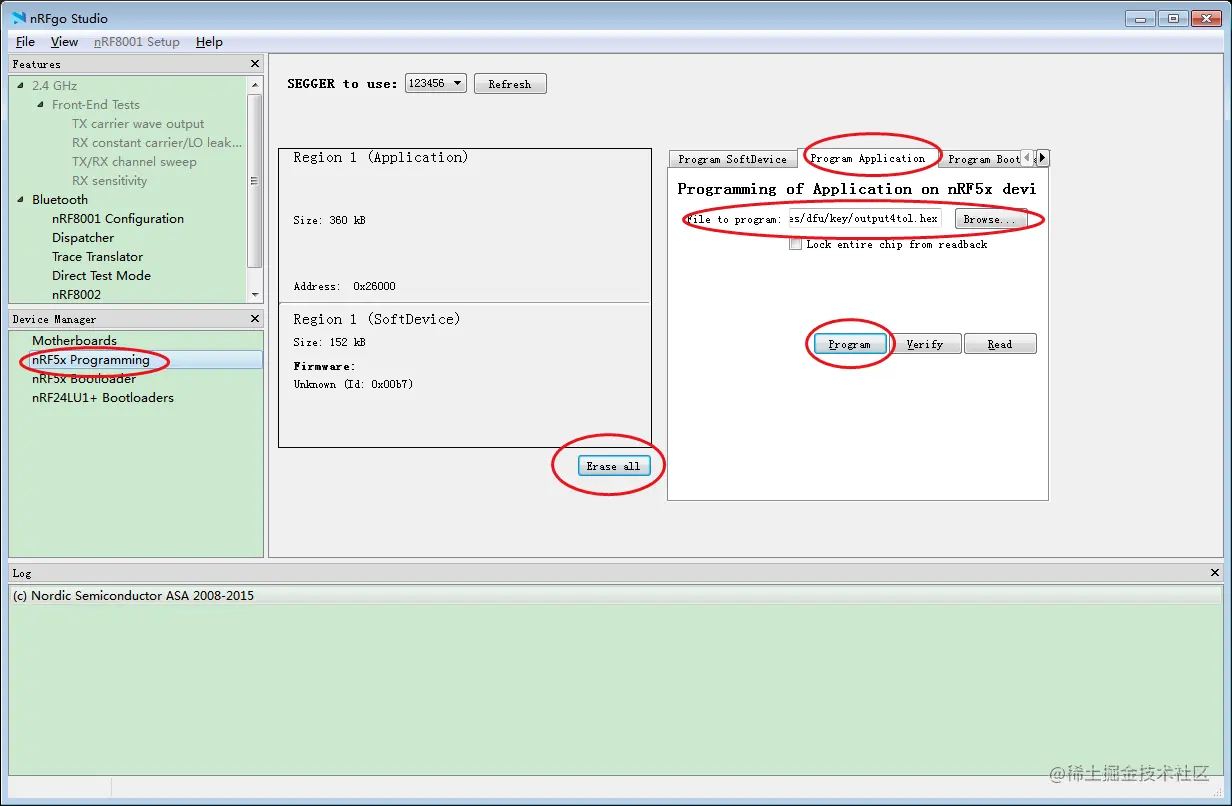
Task: Open Dispatcher in Features tree
Action: click(x=83, y=238)
